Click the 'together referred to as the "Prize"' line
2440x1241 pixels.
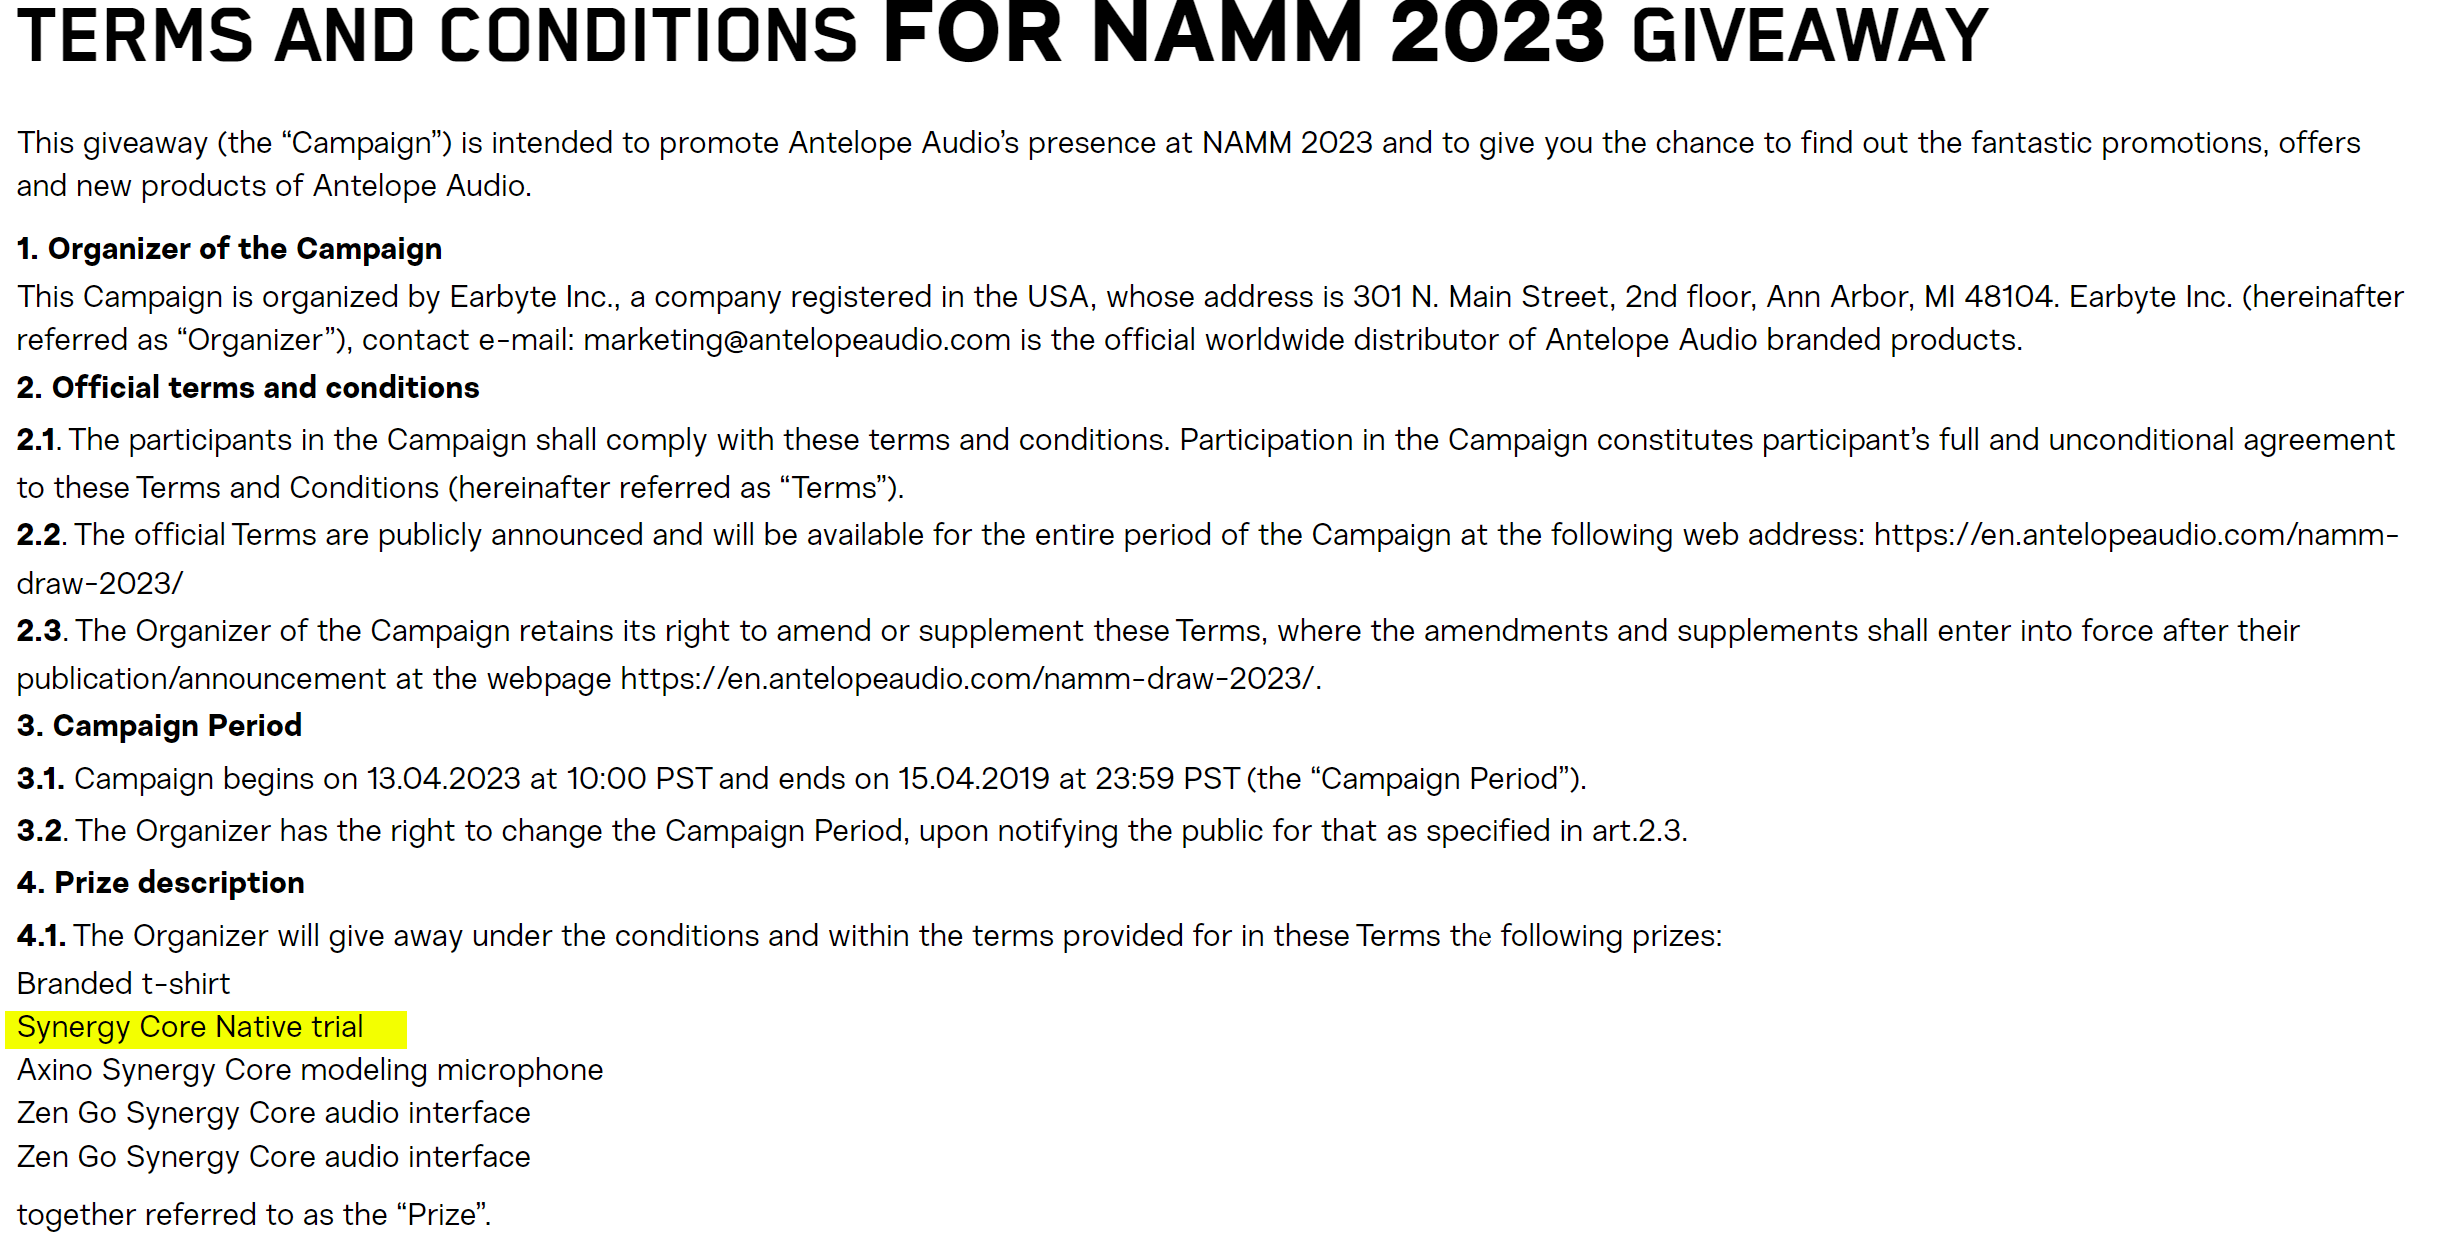tap(254, 1215)
